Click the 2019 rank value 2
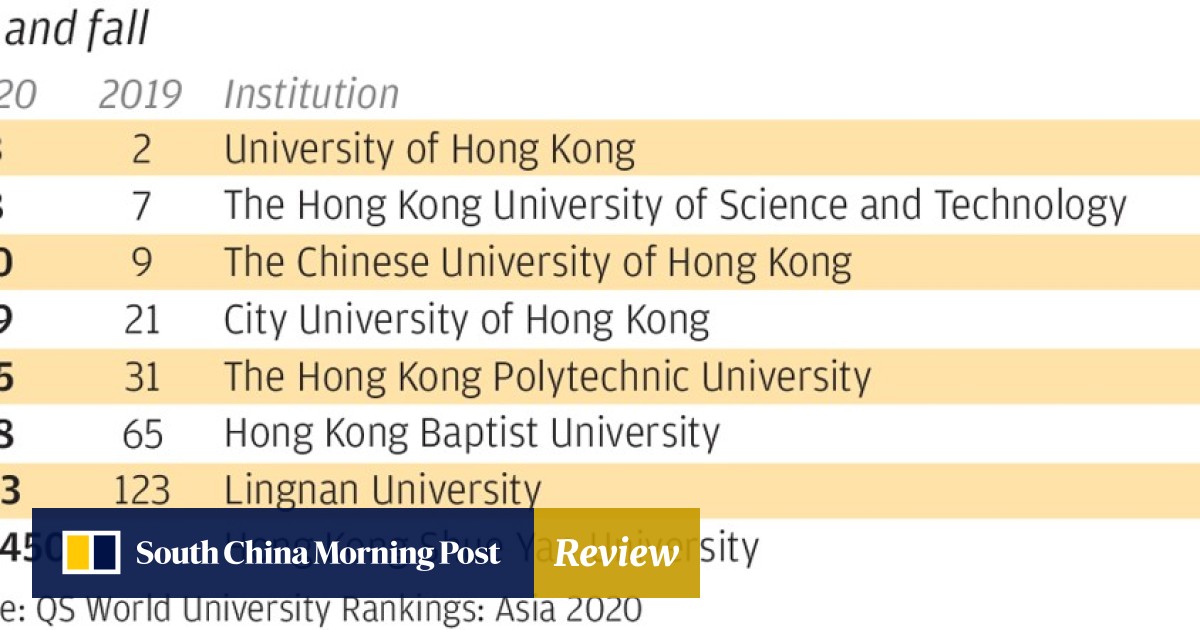The width and height of the screenshot is (1200, 630). (141, 149)
